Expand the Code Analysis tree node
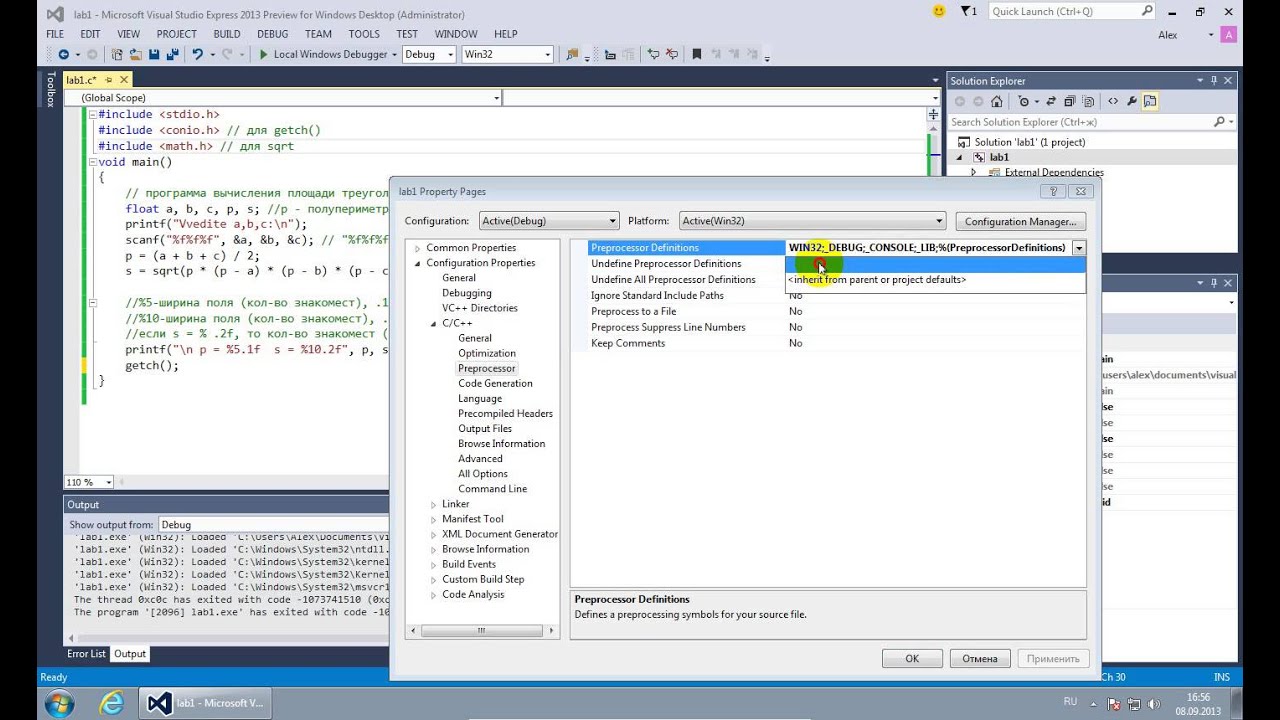Screen dimensions: 1280x720 [434, 595]
